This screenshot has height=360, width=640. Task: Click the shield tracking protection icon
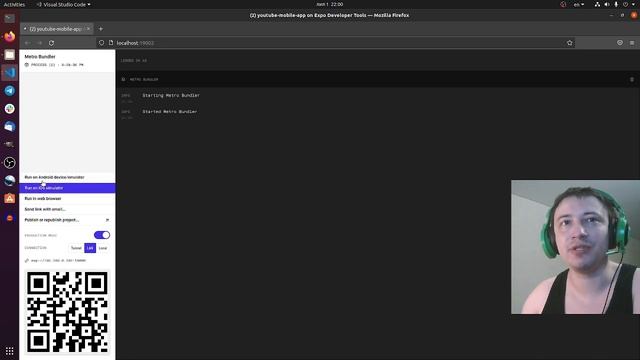point(101,43)
